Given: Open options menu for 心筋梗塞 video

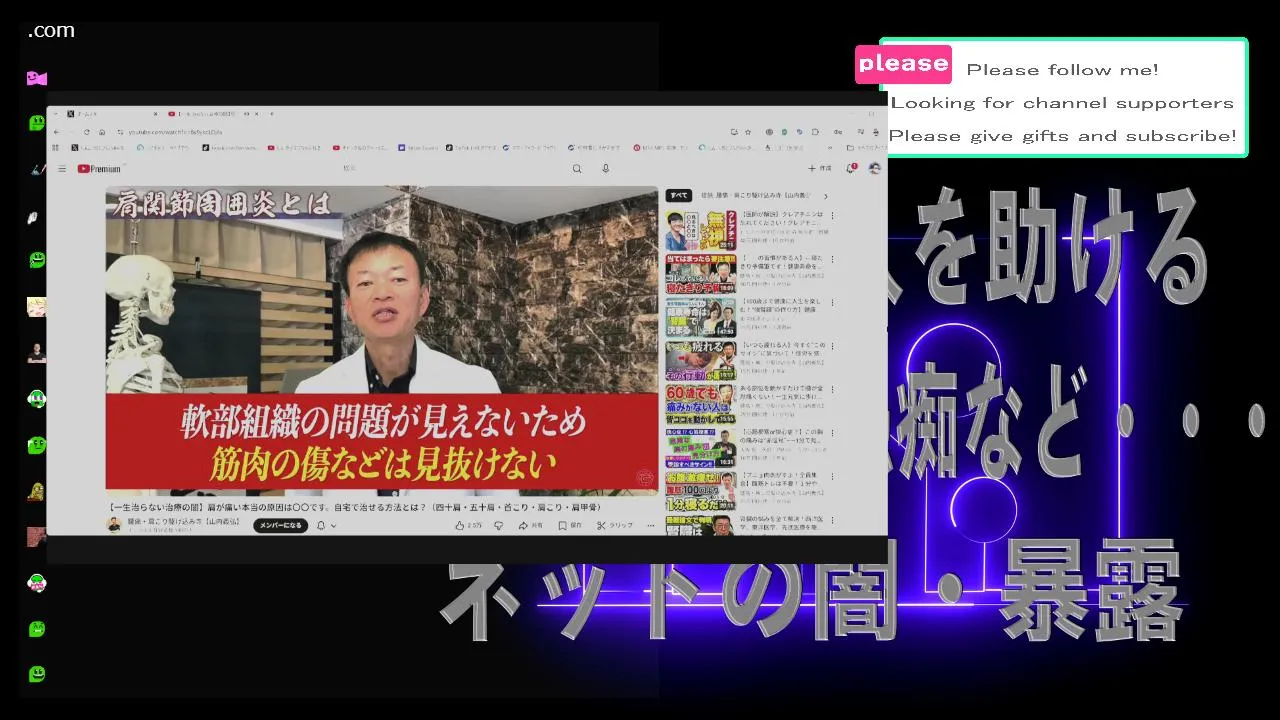Looking at the screenshot, I should click(x=832, y=433).
